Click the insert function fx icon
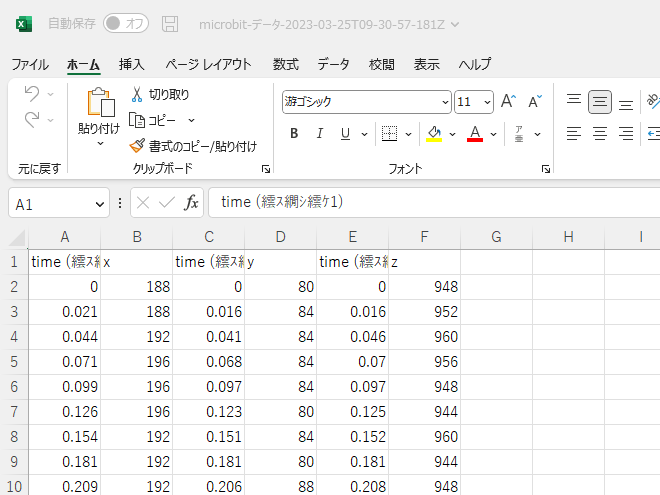The height and width of the screenshot is (495, 660). click(191, 202)
